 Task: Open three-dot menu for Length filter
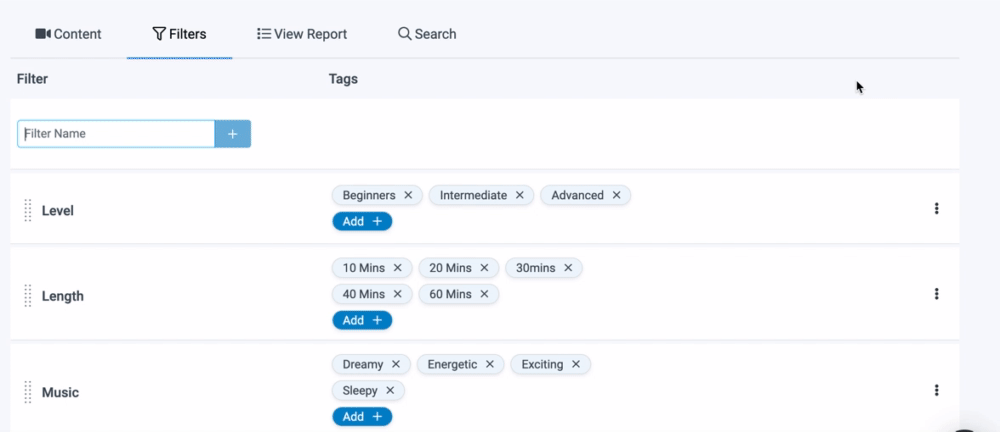point(936,294)
